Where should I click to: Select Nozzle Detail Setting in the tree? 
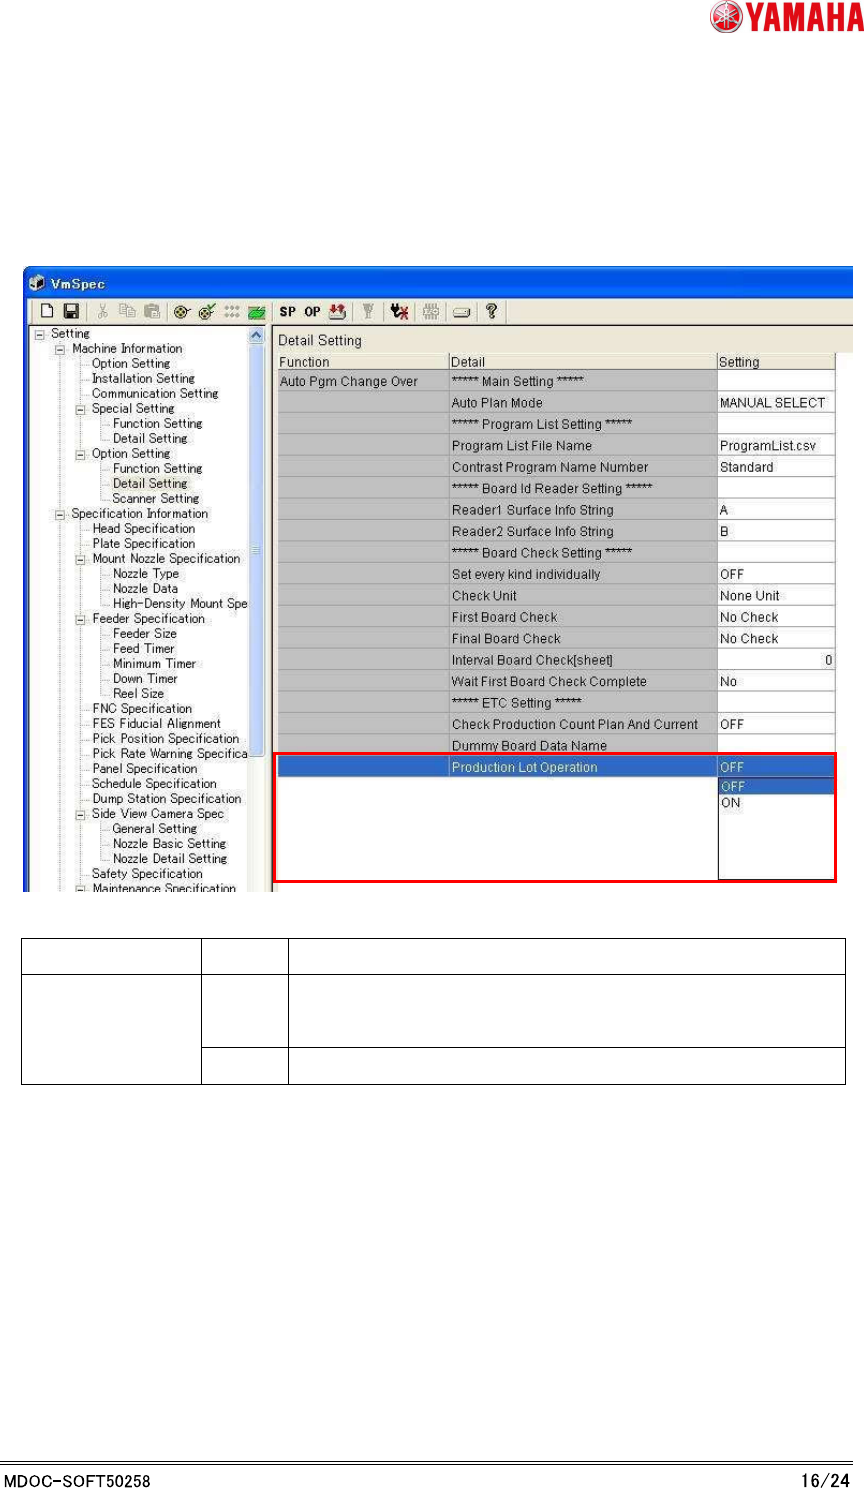(x=170, y=859)
